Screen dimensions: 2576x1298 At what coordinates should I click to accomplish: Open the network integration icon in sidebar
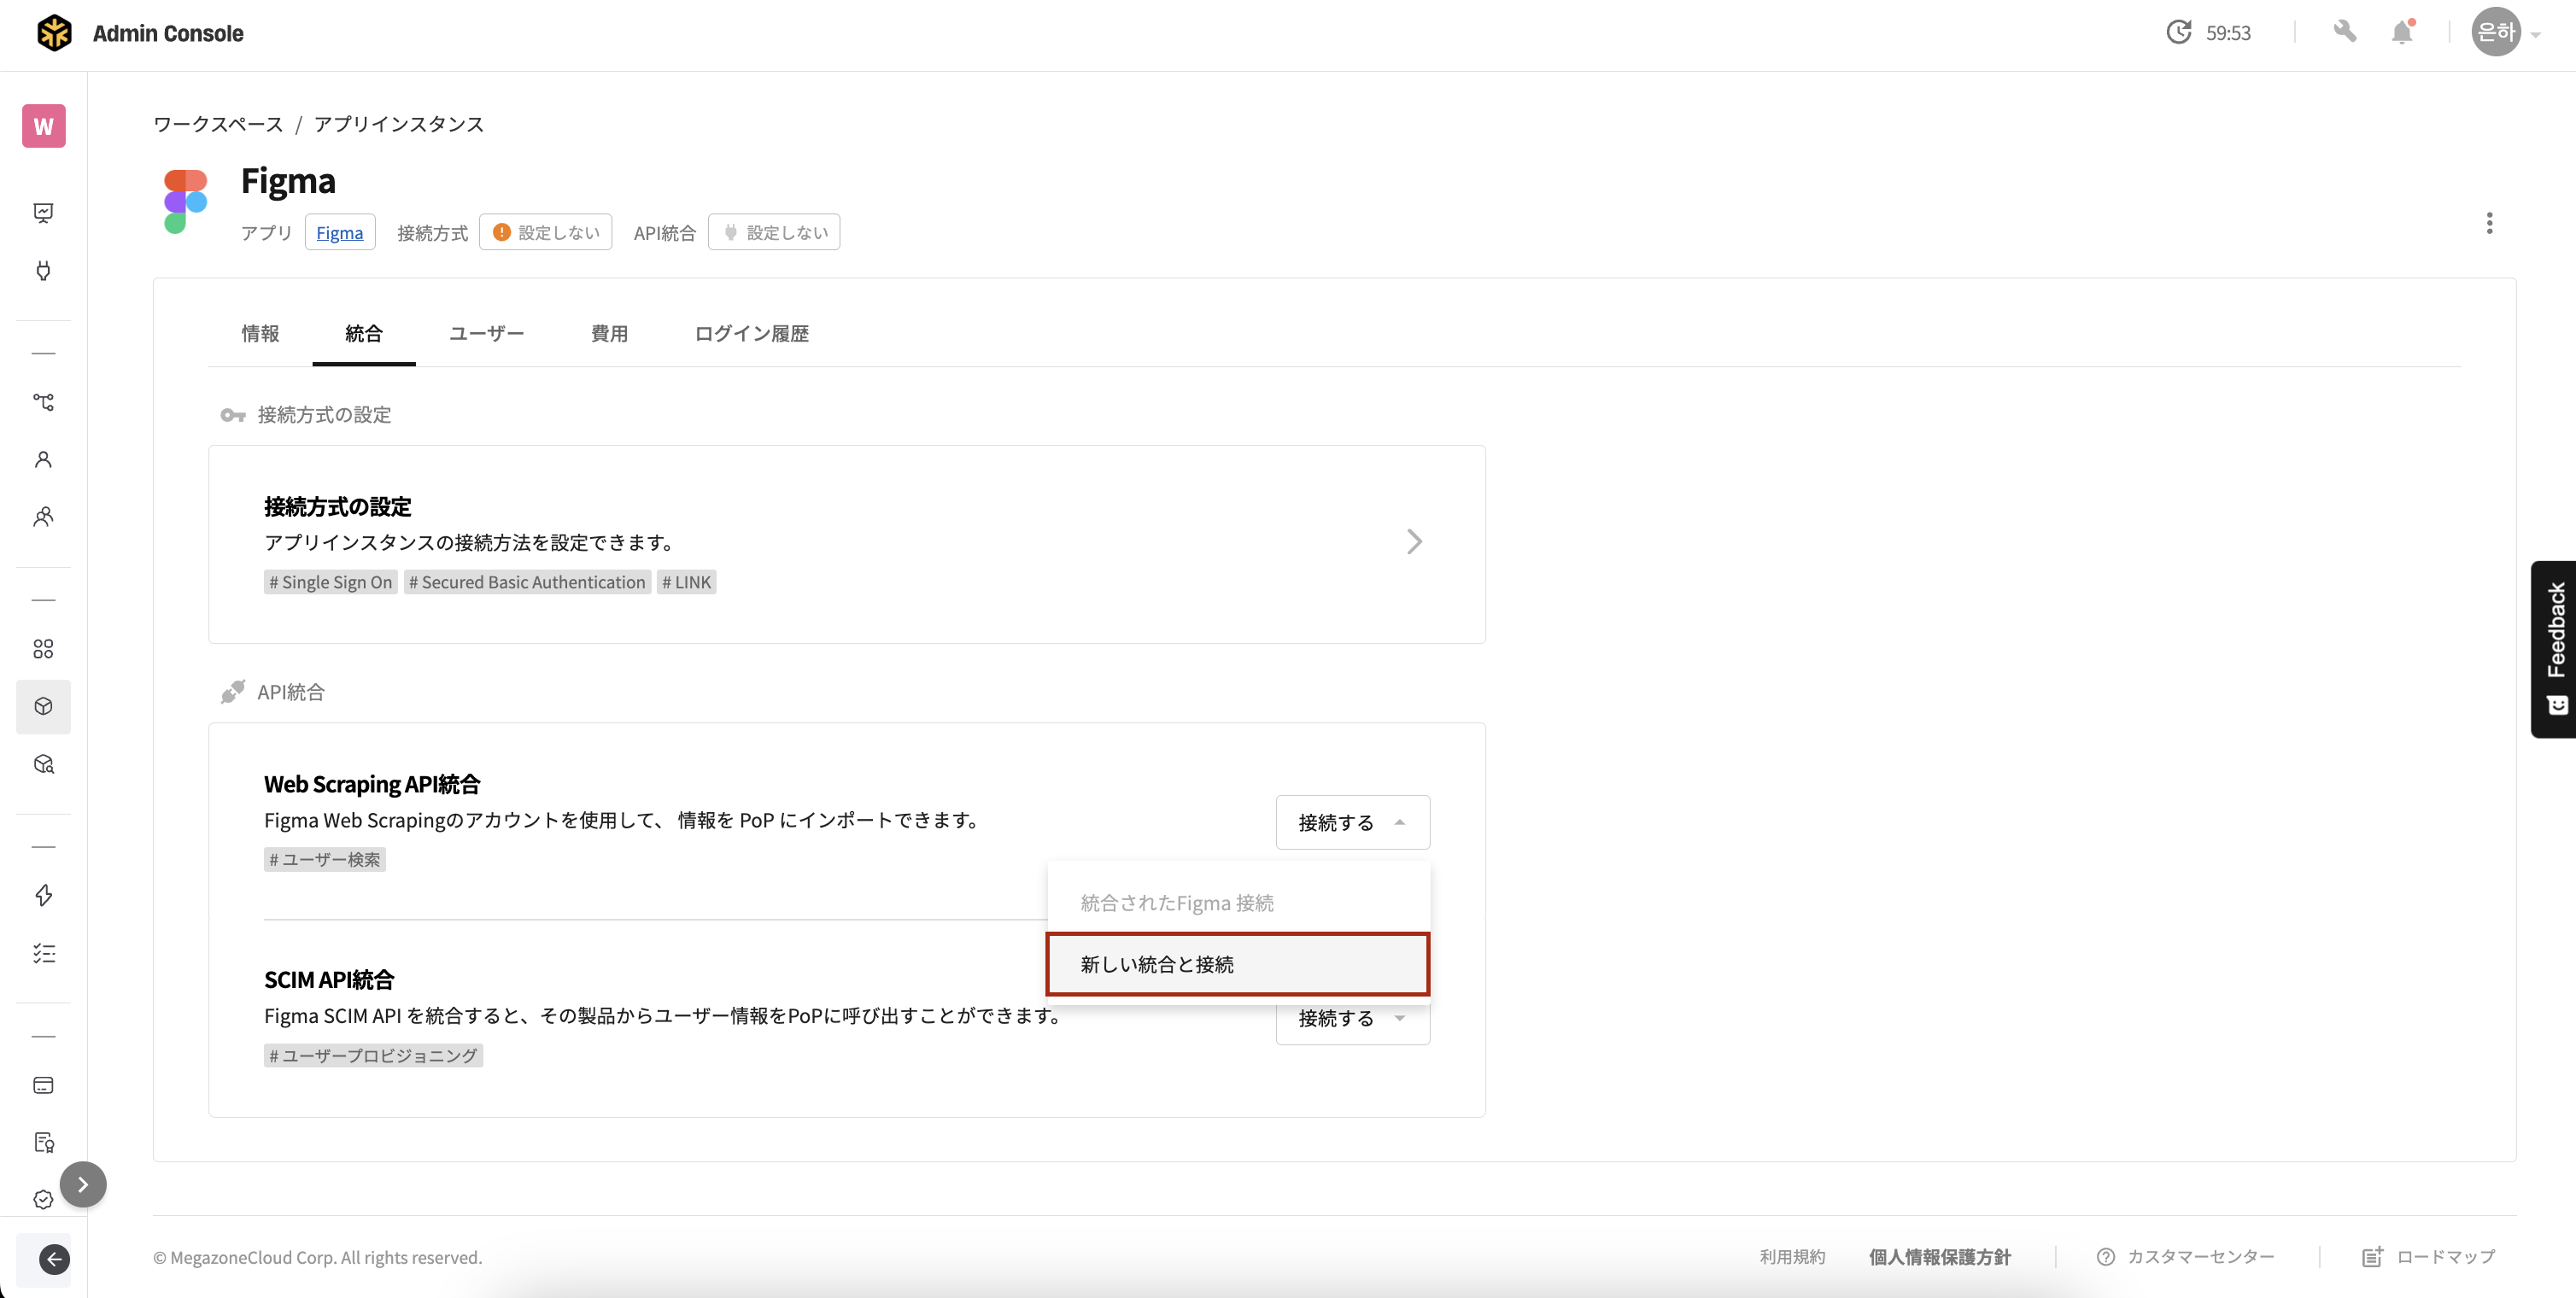coord(43,402)
